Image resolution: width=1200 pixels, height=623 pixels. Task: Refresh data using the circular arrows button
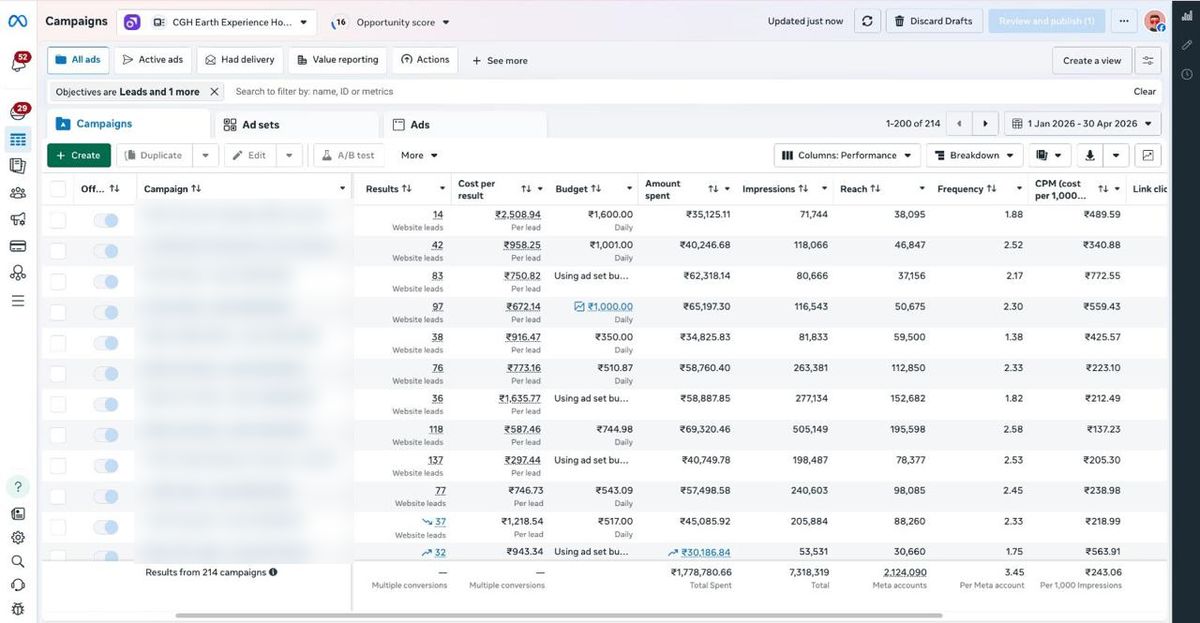(x=866, y=21)
